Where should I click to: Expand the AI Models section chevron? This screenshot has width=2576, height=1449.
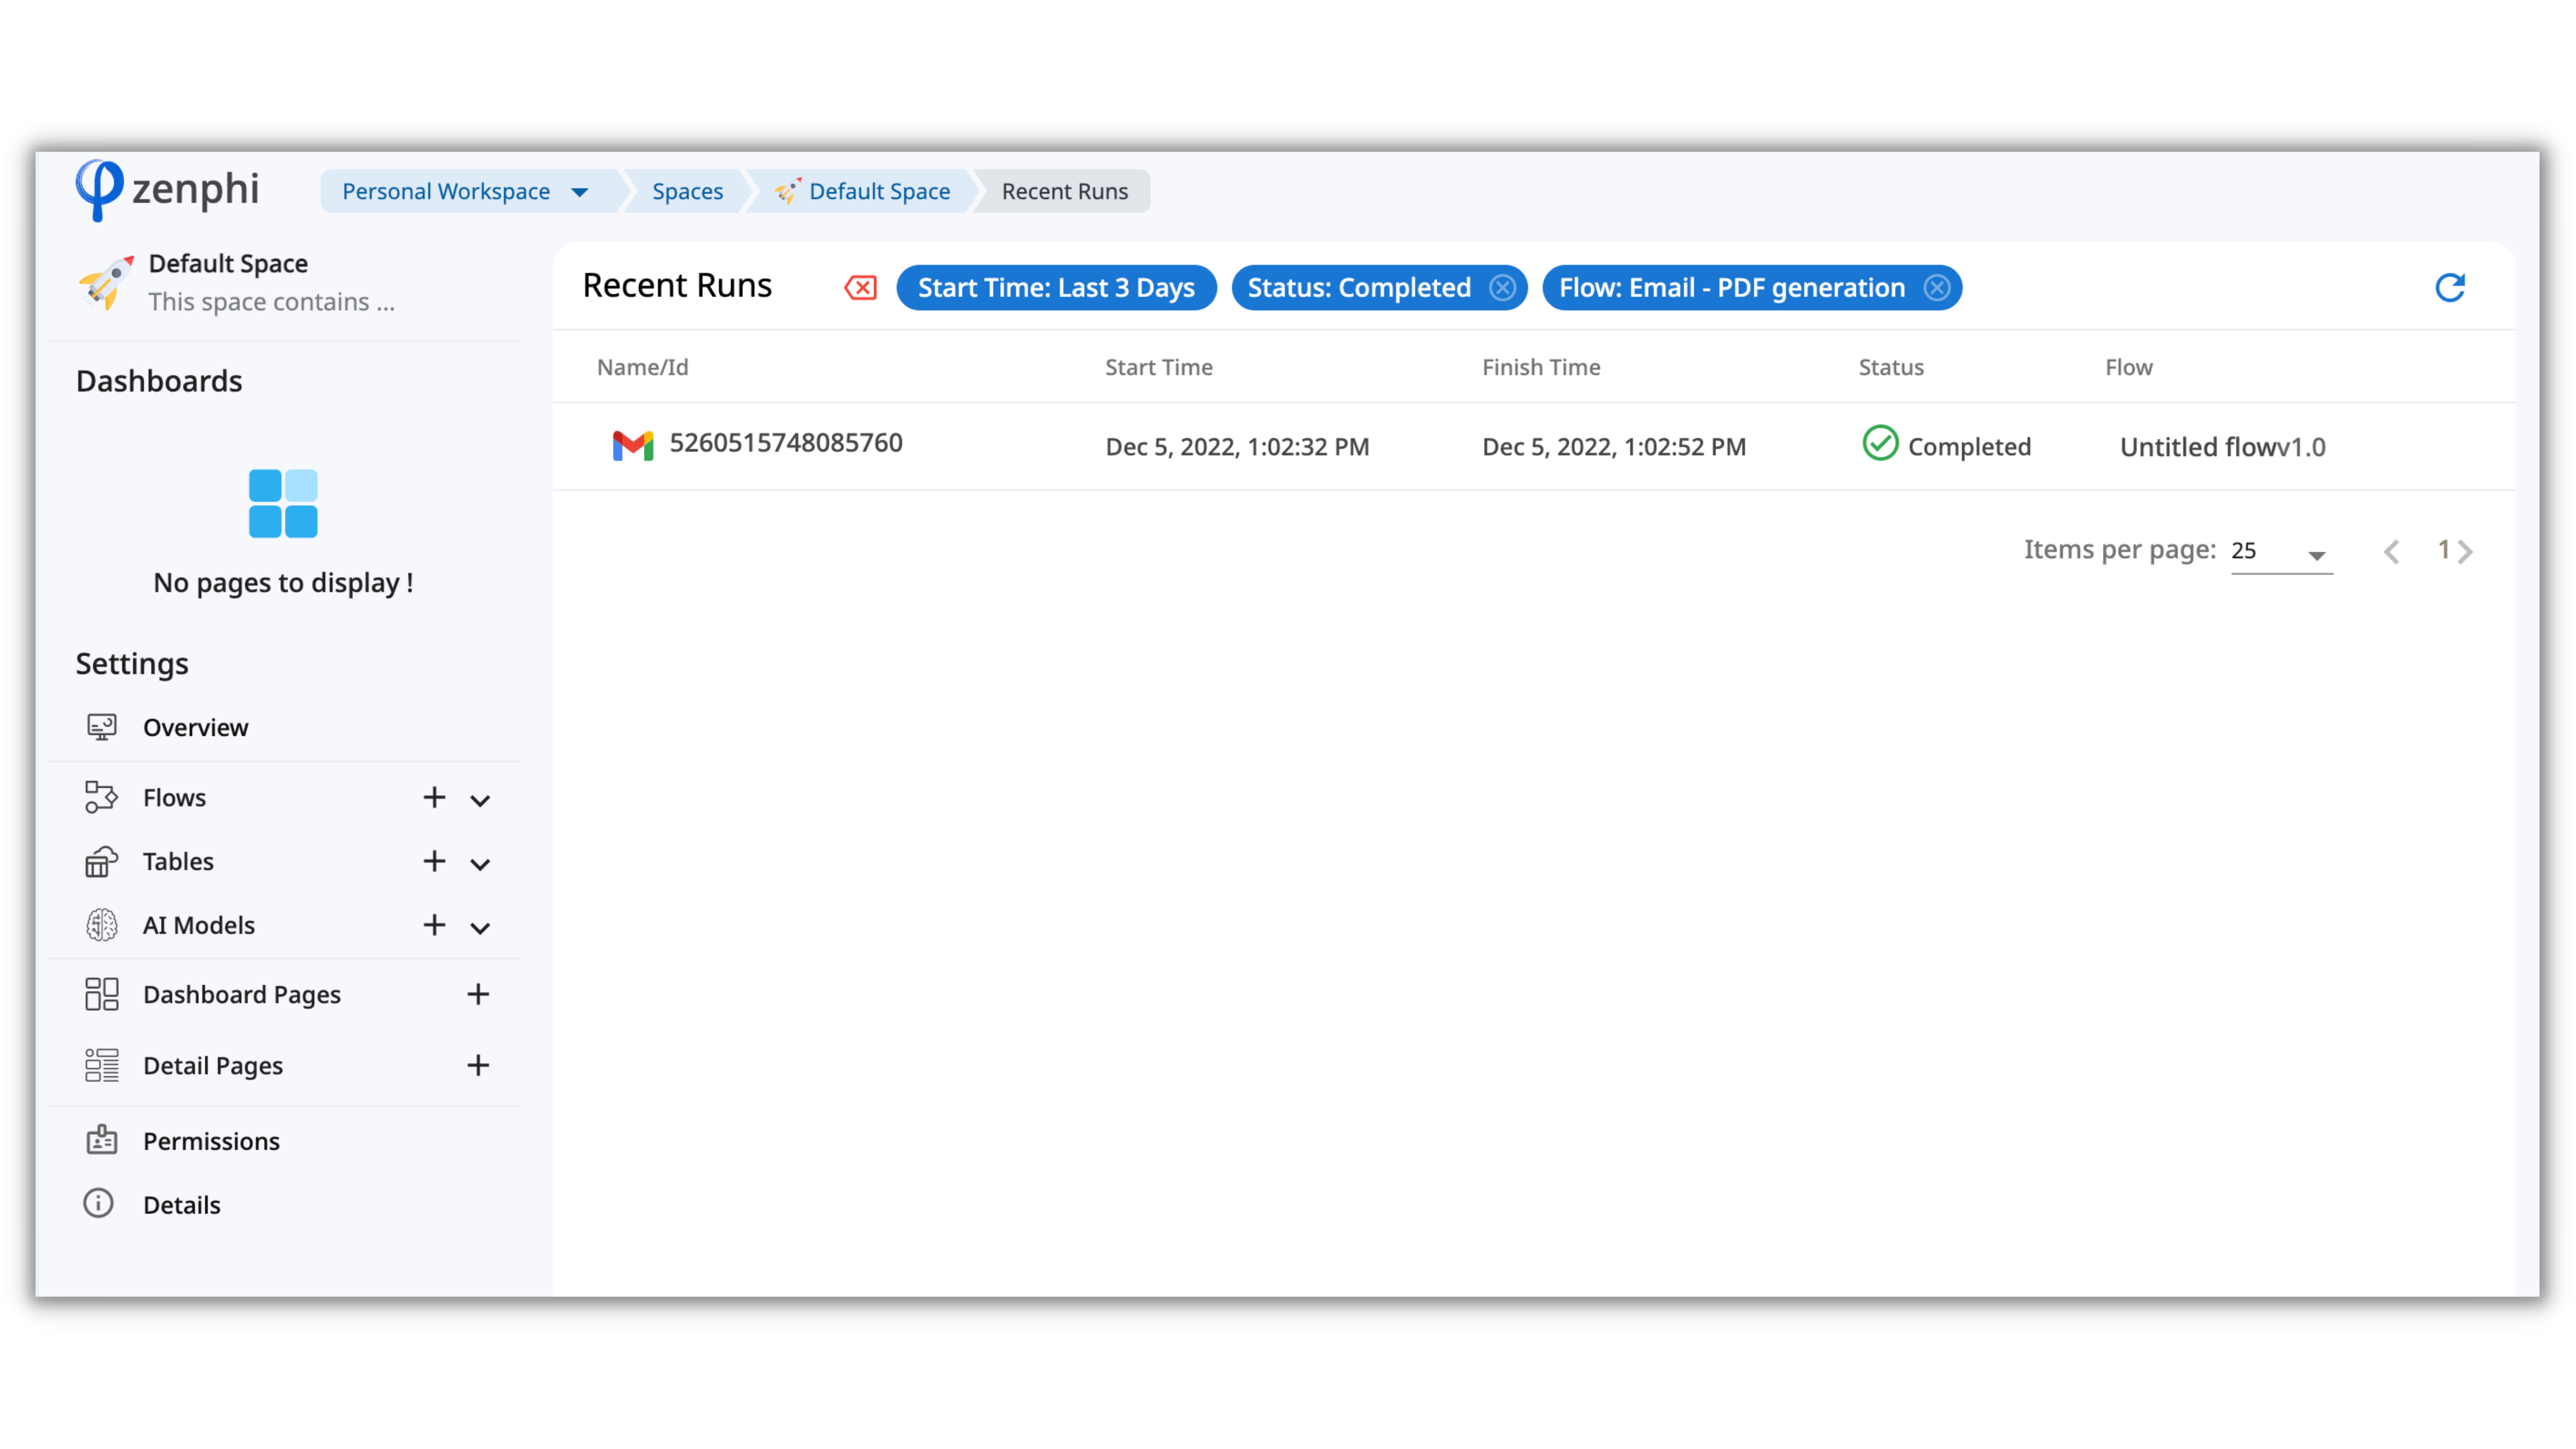click(480, 928)
